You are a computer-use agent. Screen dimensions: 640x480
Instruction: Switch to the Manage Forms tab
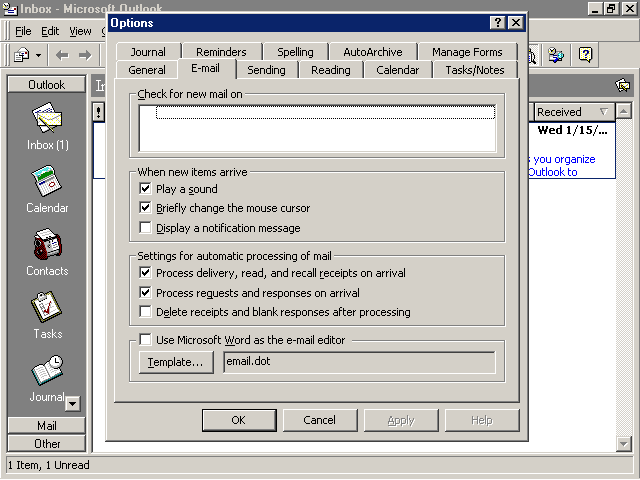tap(467, 52)
